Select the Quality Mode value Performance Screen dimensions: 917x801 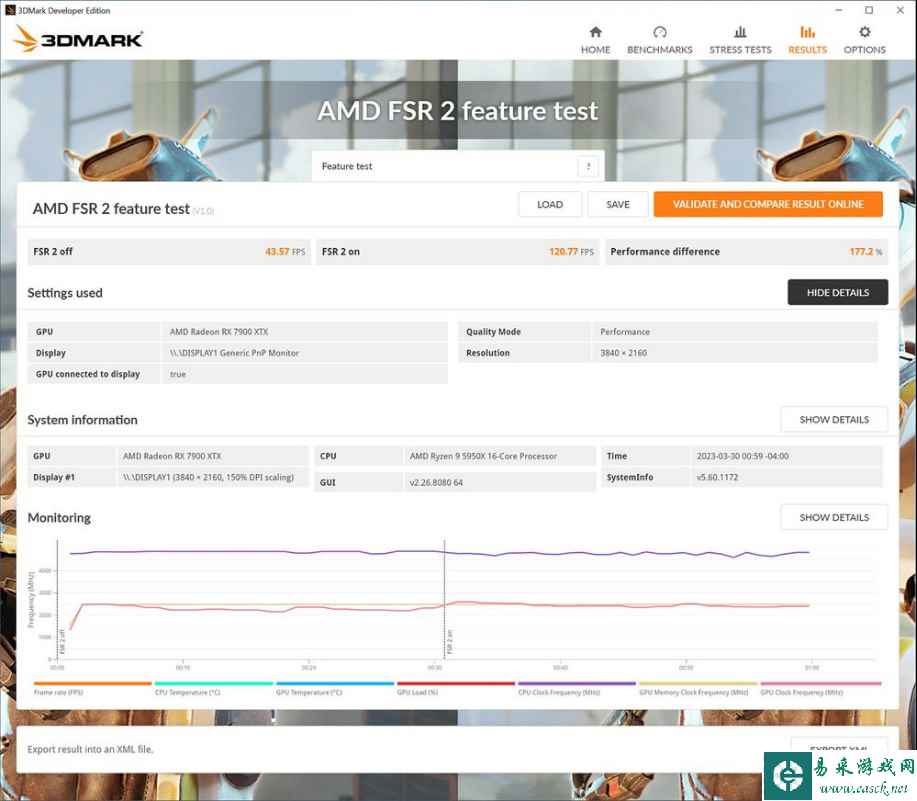click(625, 332)
